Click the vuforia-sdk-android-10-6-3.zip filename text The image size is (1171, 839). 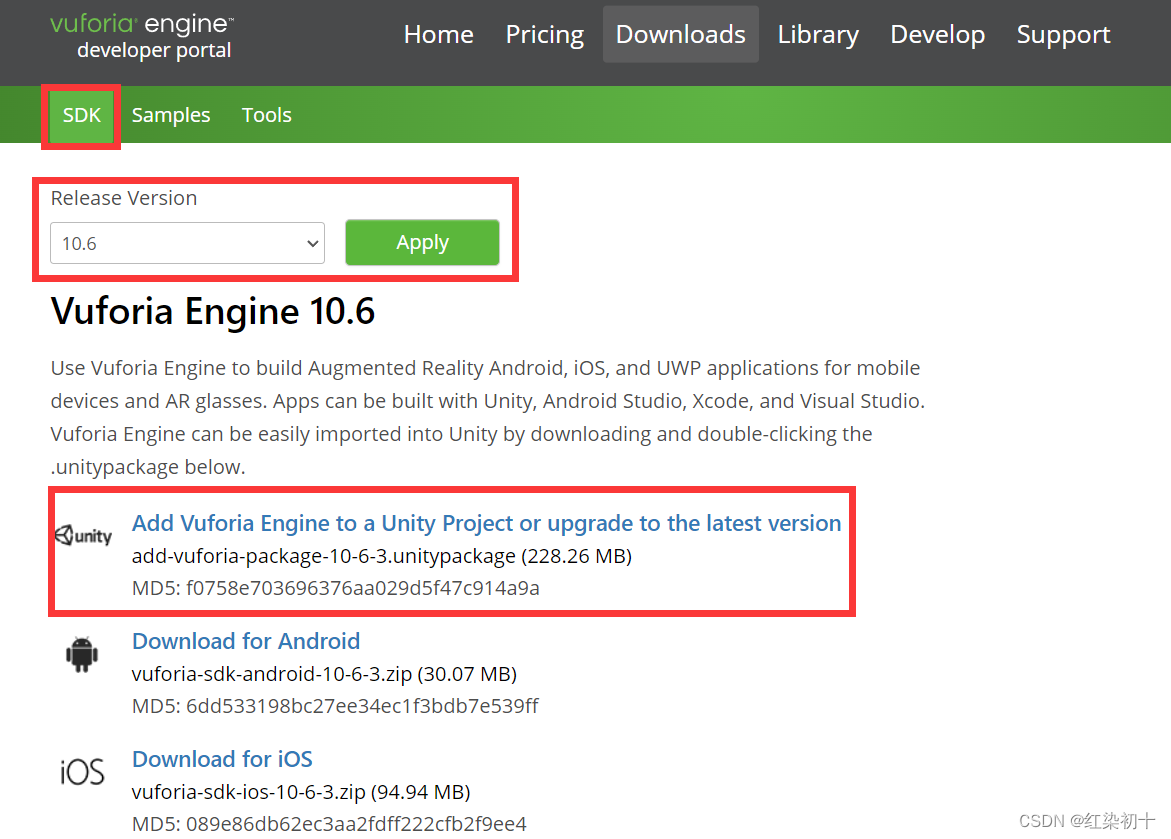pyautogui.click(x=272, y=674)
